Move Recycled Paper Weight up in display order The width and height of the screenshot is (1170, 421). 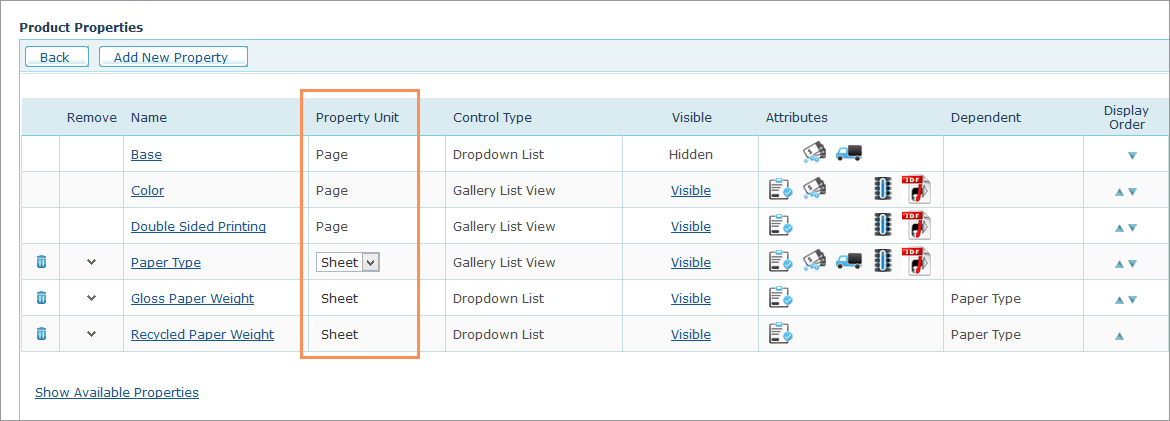(1119, 335)
